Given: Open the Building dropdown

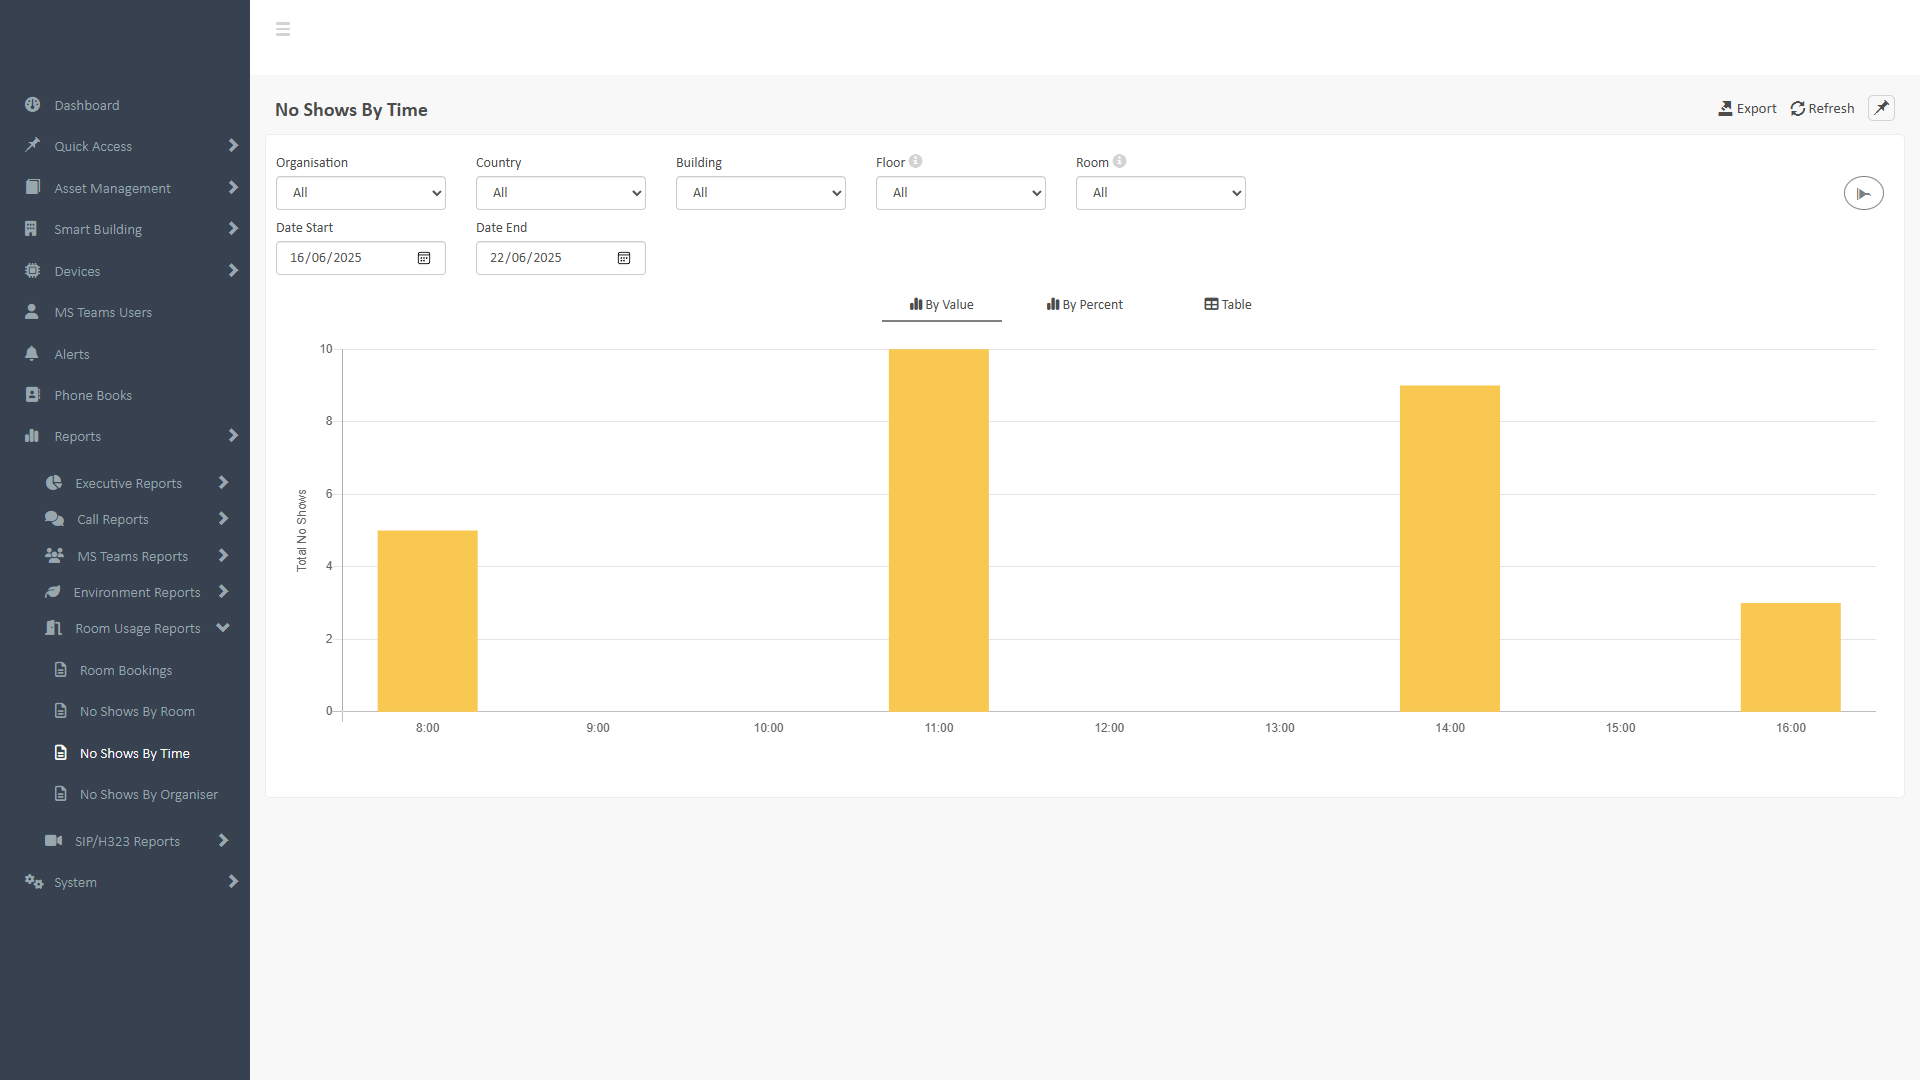Looking at the screenshot, I should click(x=761, y=193).
